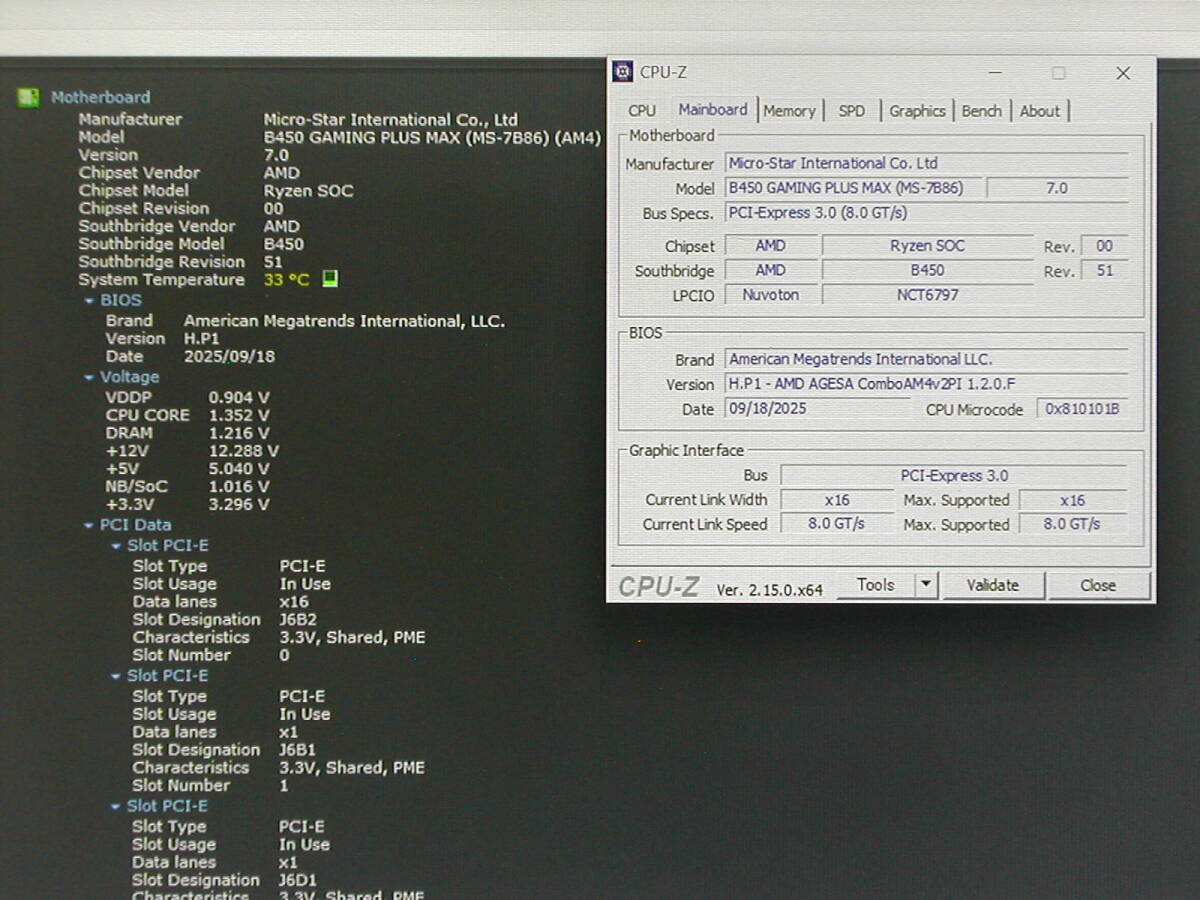Collapse the BIOS tree section
This screenshot has height=900, width=1200.
[89, 300]
